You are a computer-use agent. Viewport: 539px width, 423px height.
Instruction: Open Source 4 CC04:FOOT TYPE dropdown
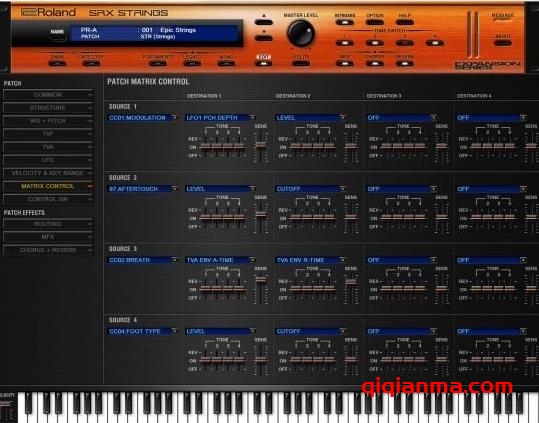[143, 331]
